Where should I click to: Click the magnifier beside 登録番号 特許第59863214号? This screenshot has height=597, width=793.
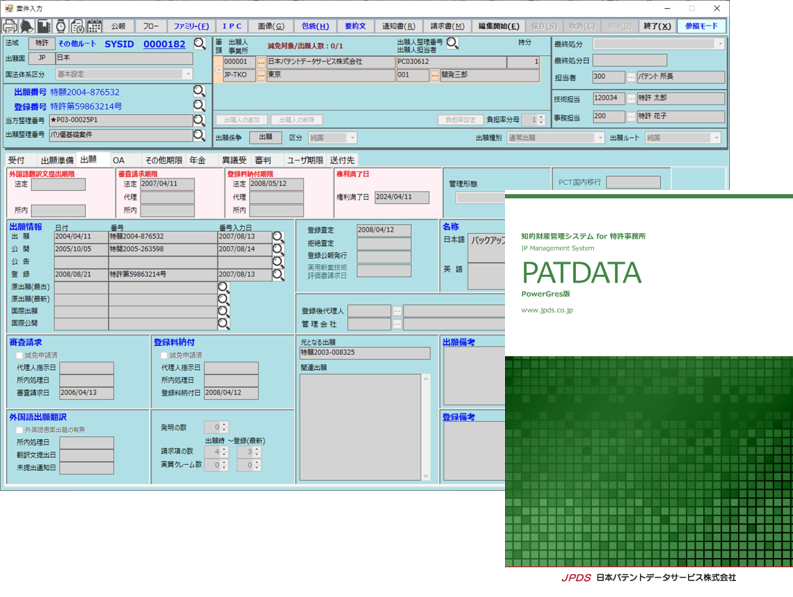coord(199,105)
